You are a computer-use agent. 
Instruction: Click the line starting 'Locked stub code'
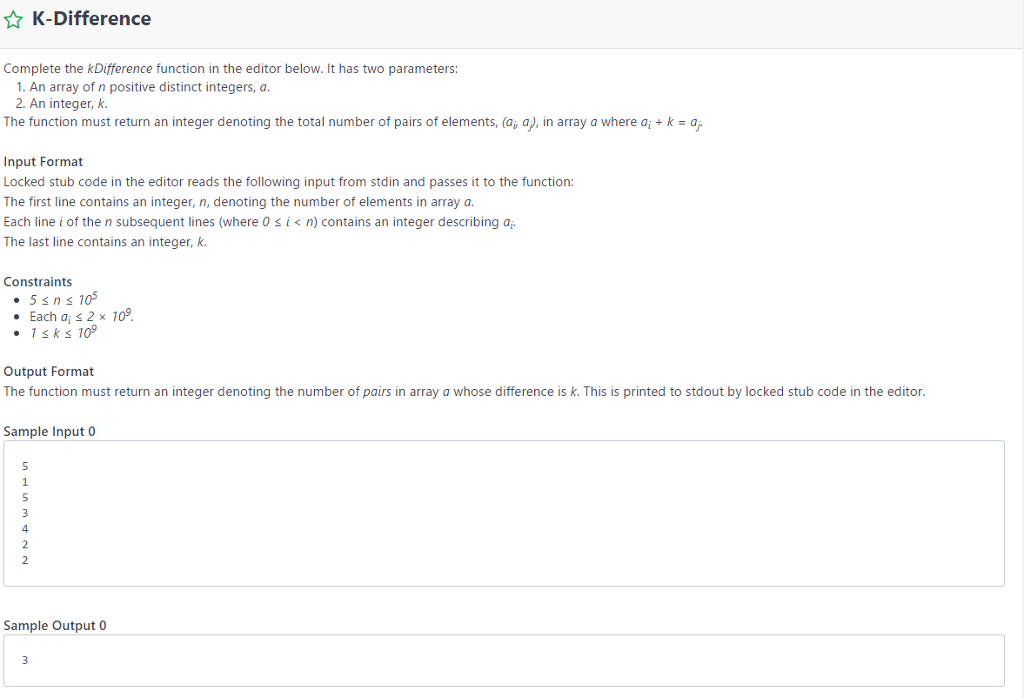tap(289, 182)
